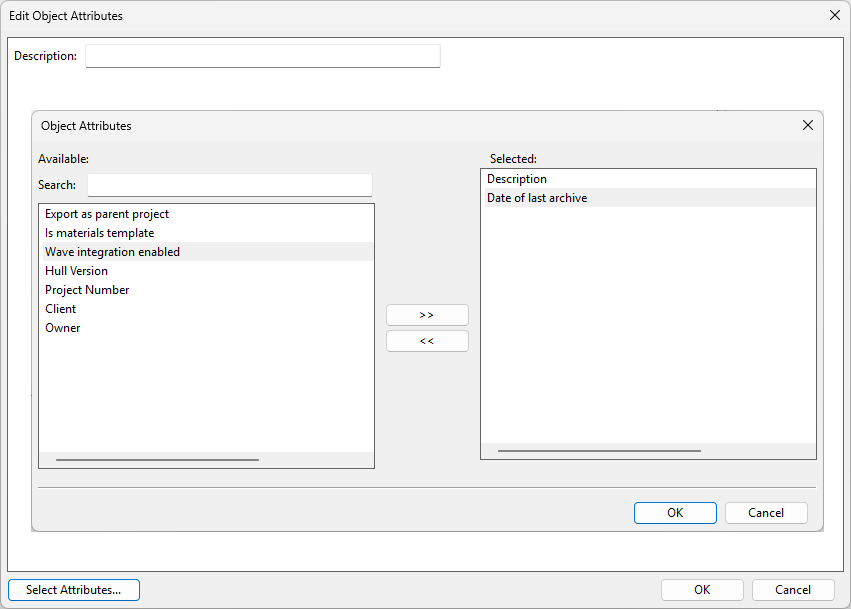Click Cancel in Edit Object Attributes window

(793, 590)
